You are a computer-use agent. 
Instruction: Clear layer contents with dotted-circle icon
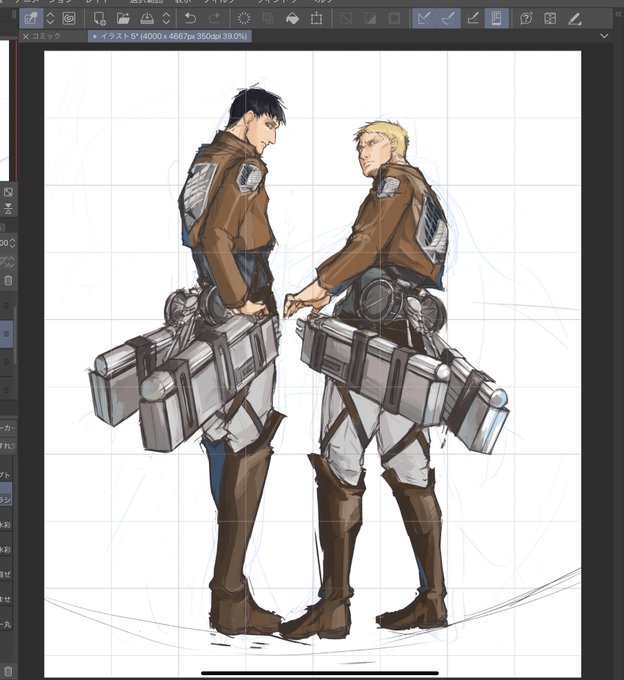tap(244, 18)
